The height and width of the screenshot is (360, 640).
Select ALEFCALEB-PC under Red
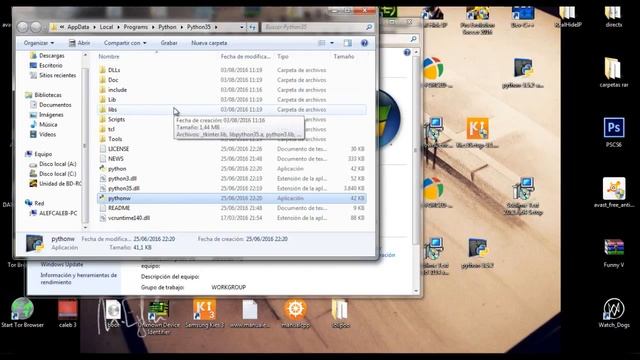(x=58, y=213)
